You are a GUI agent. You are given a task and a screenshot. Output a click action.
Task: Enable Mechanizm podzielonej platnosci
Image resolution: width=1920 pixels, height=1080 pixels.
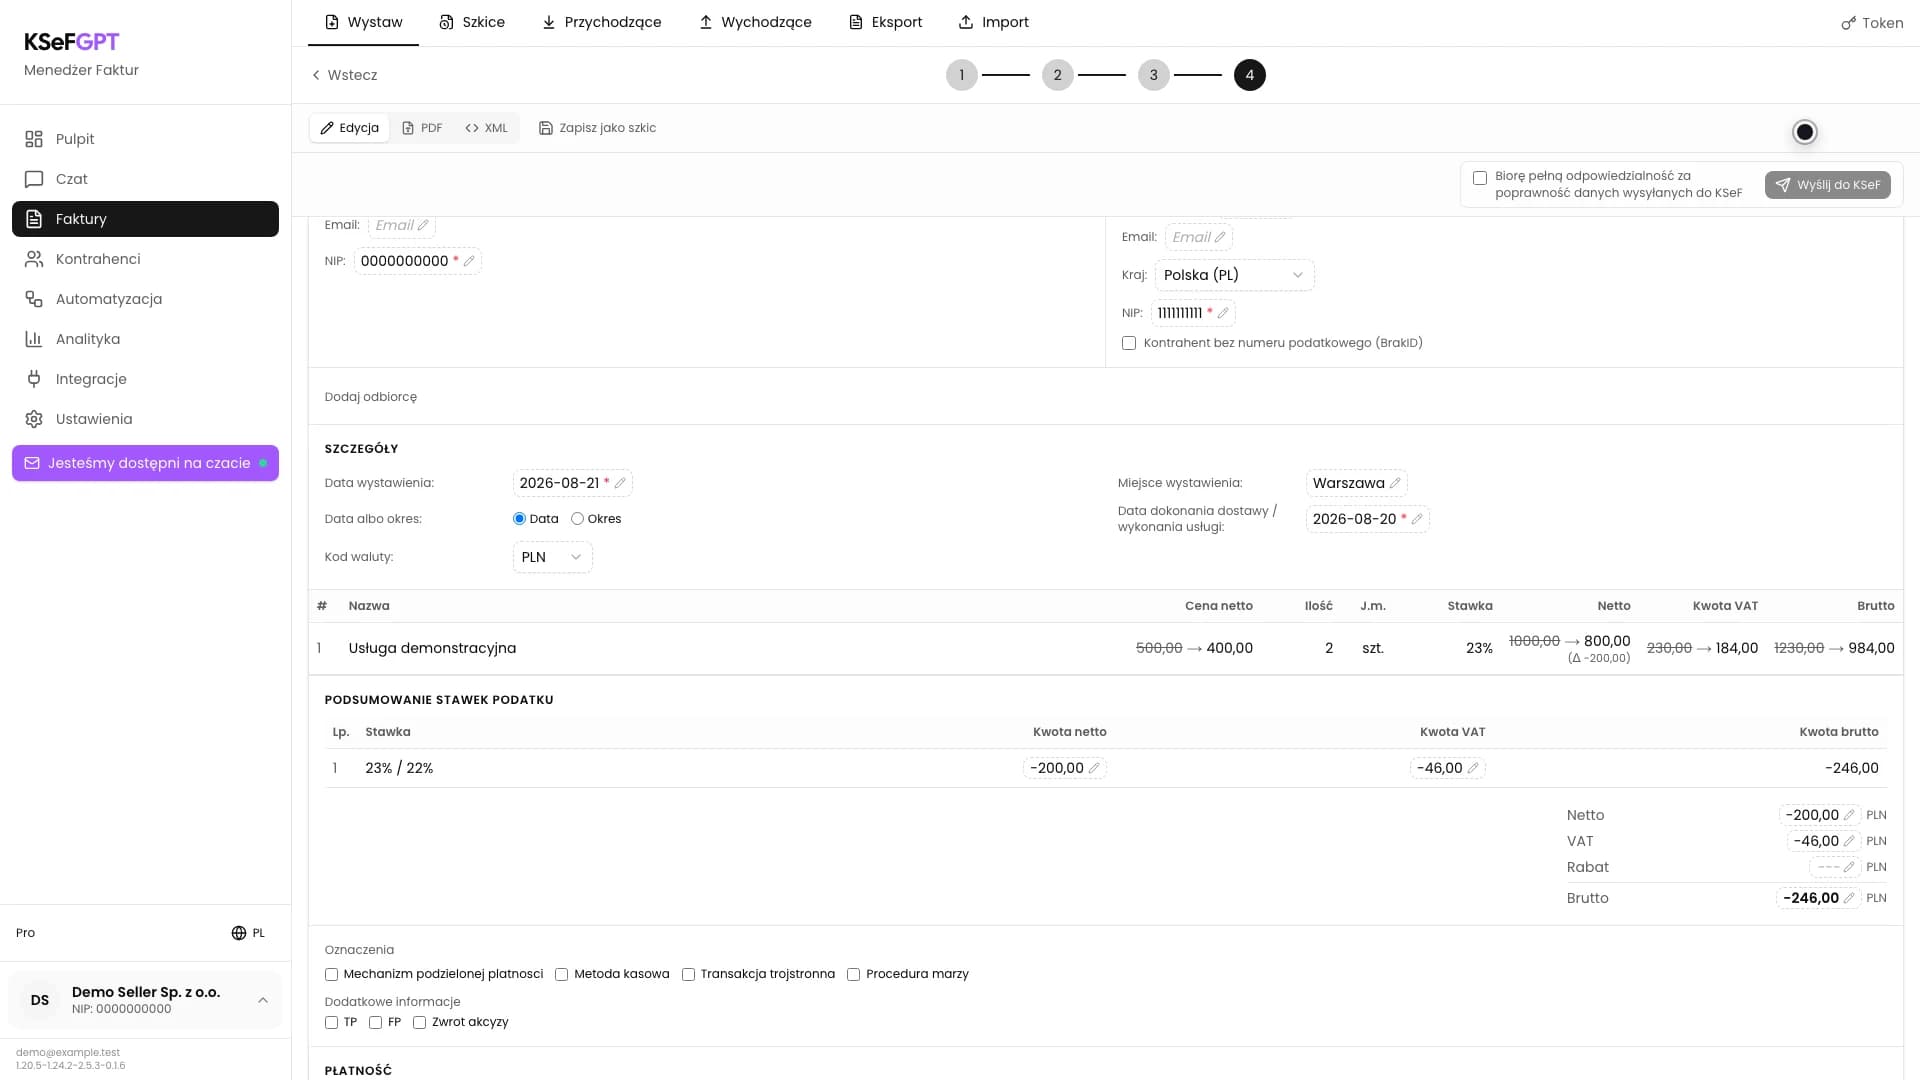(331, 974)
